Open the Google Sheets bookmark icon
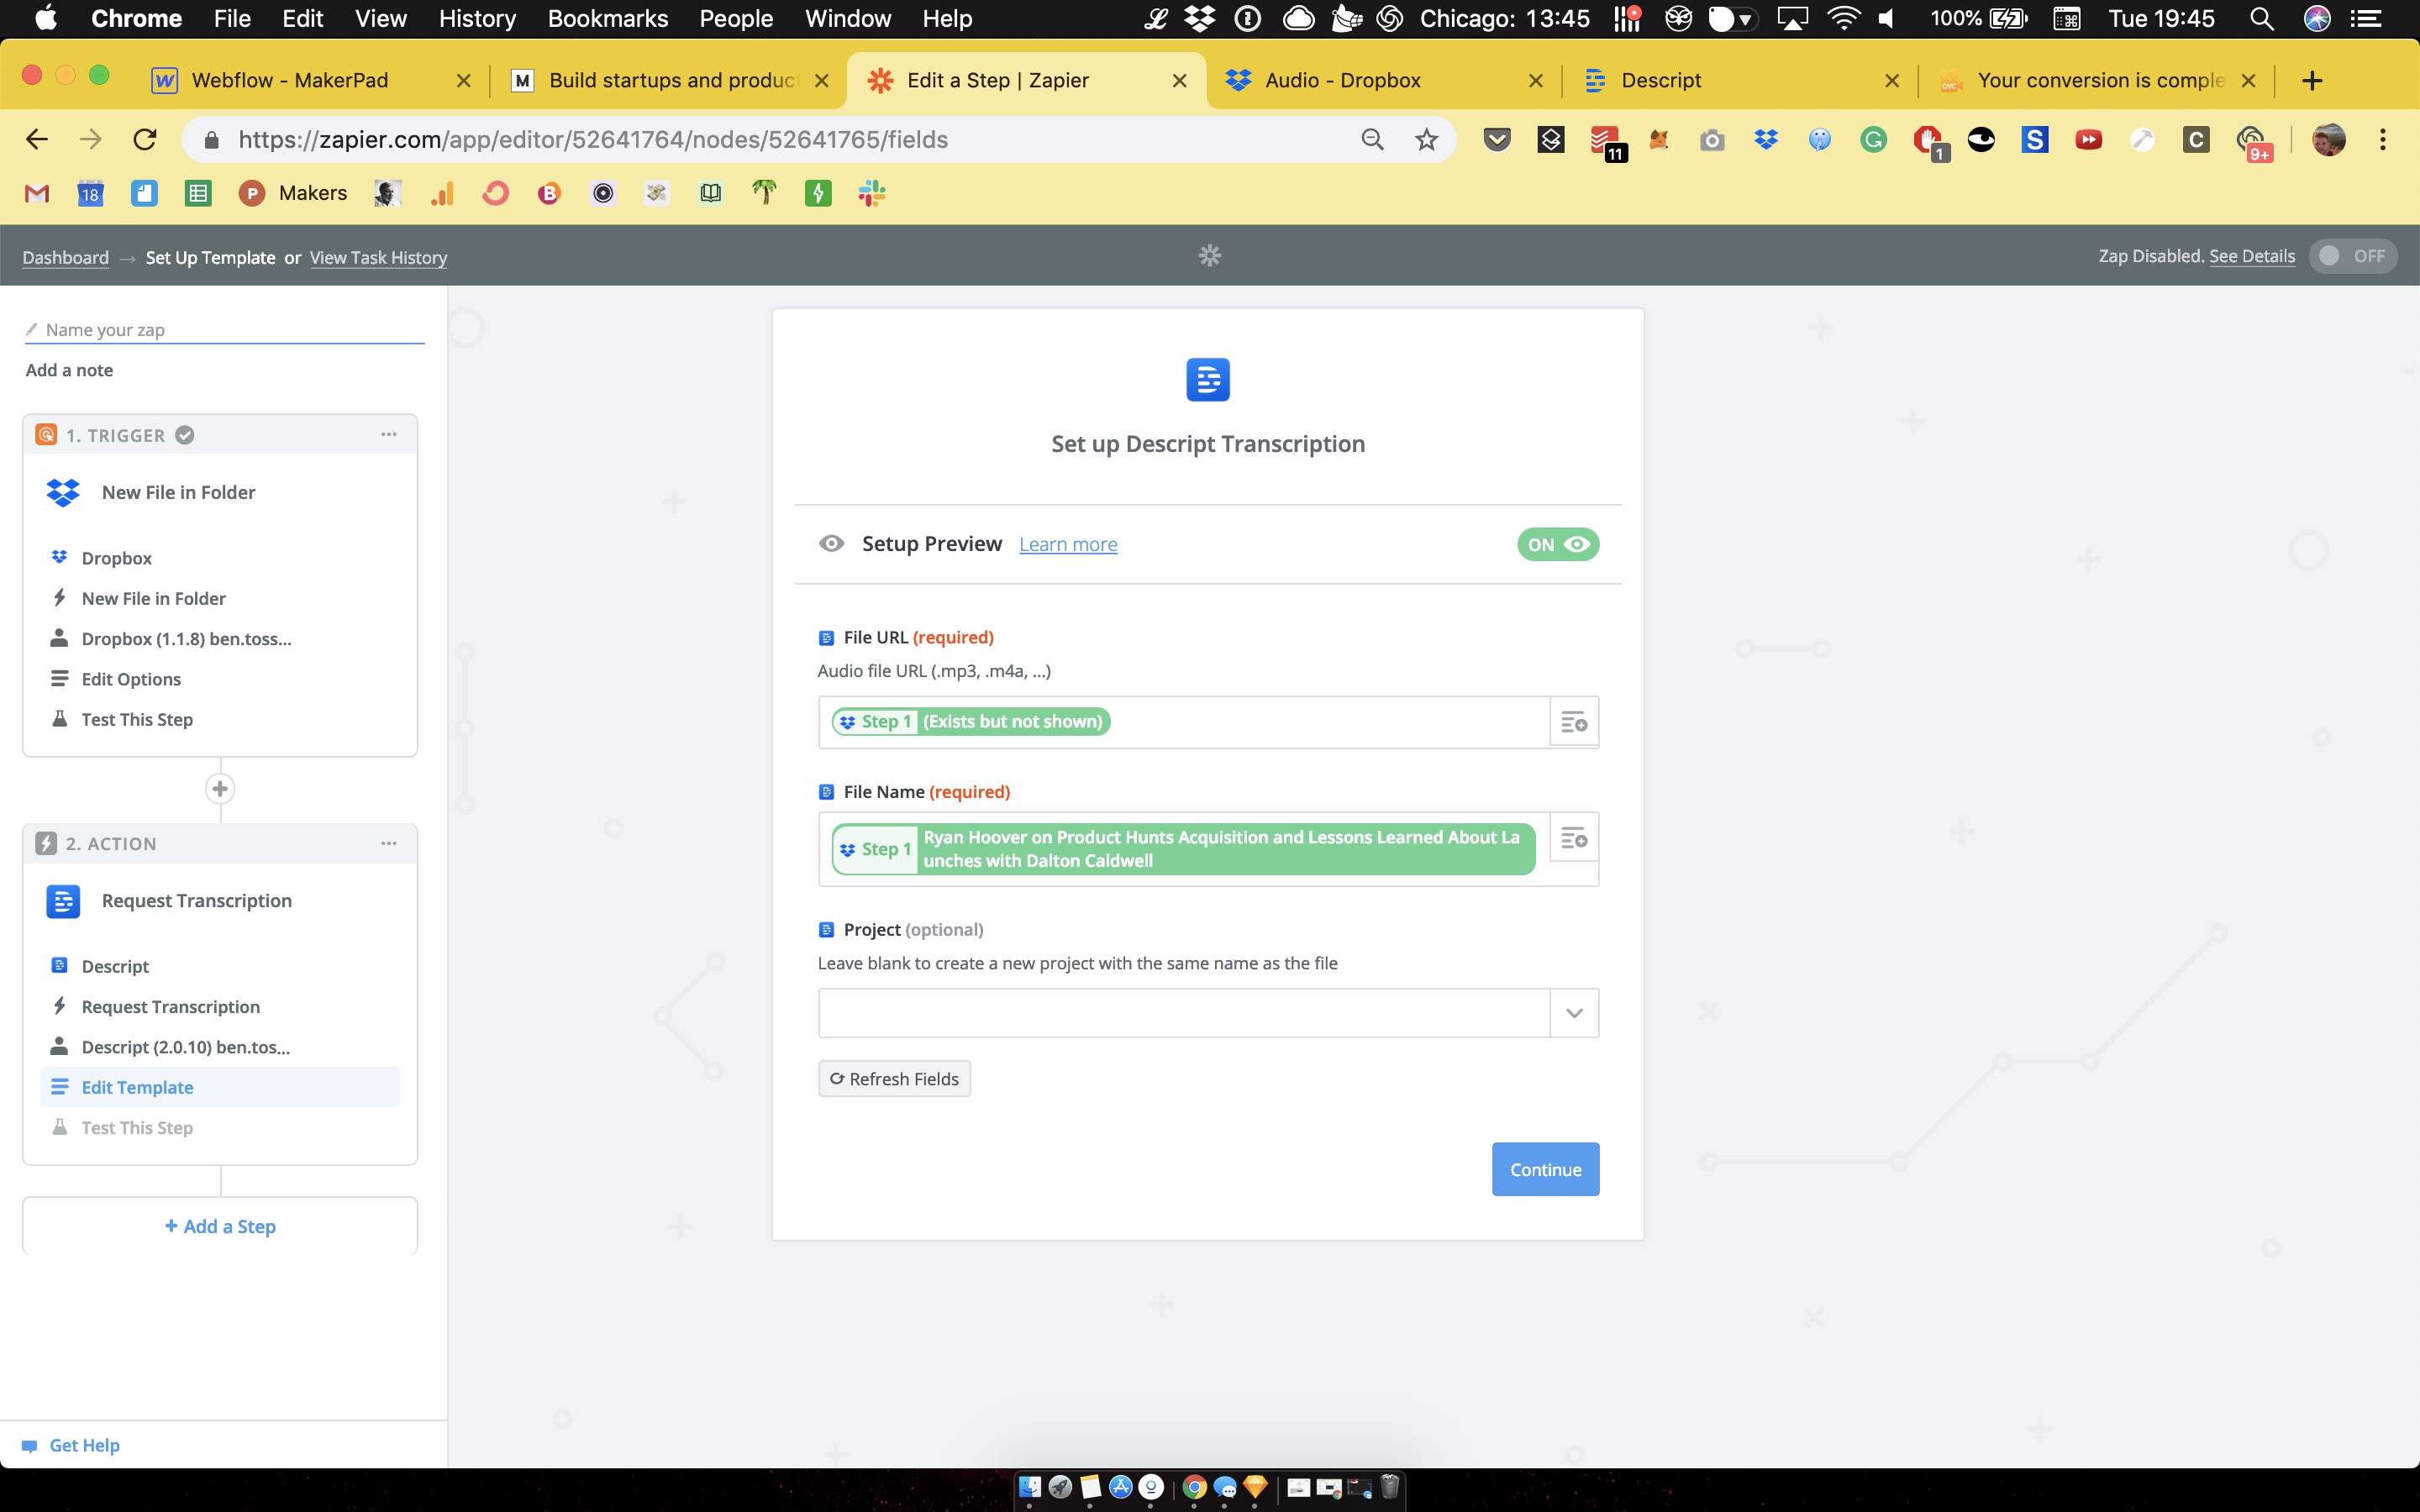 (198, 193)
